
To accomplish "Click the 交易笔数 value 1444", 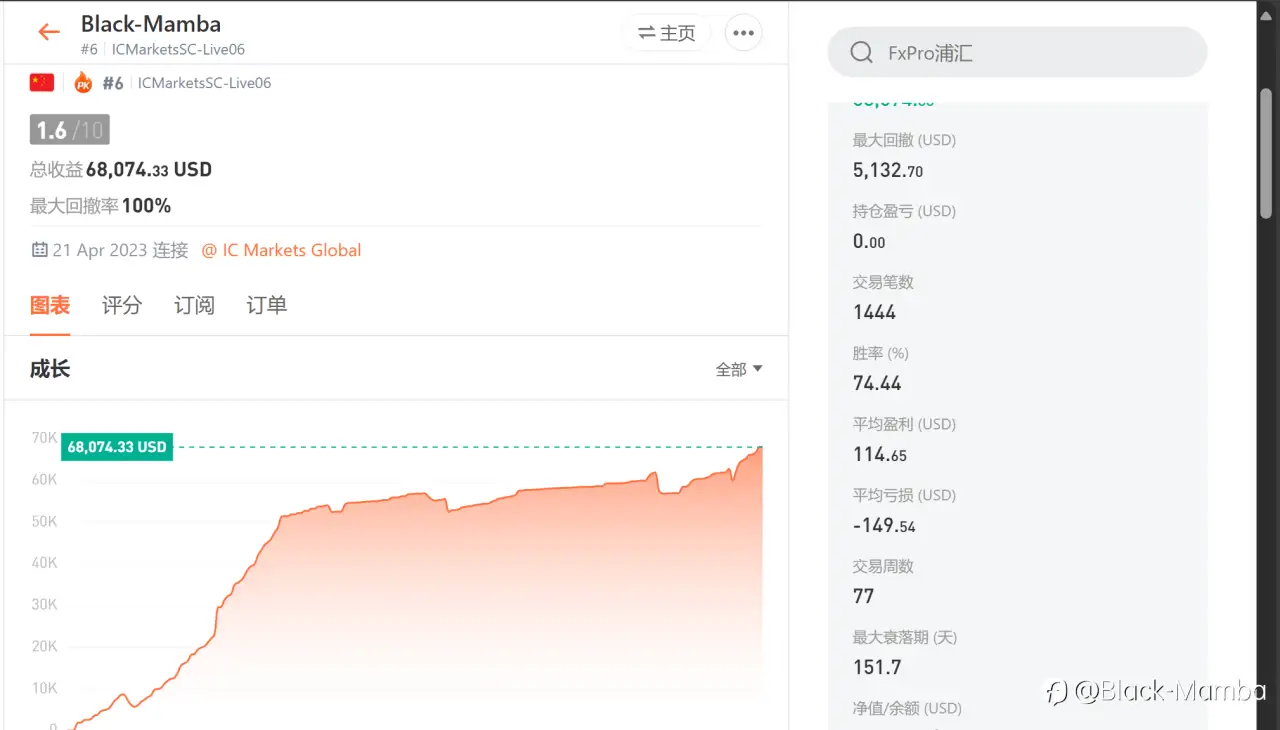I will [x=874, y=312].
